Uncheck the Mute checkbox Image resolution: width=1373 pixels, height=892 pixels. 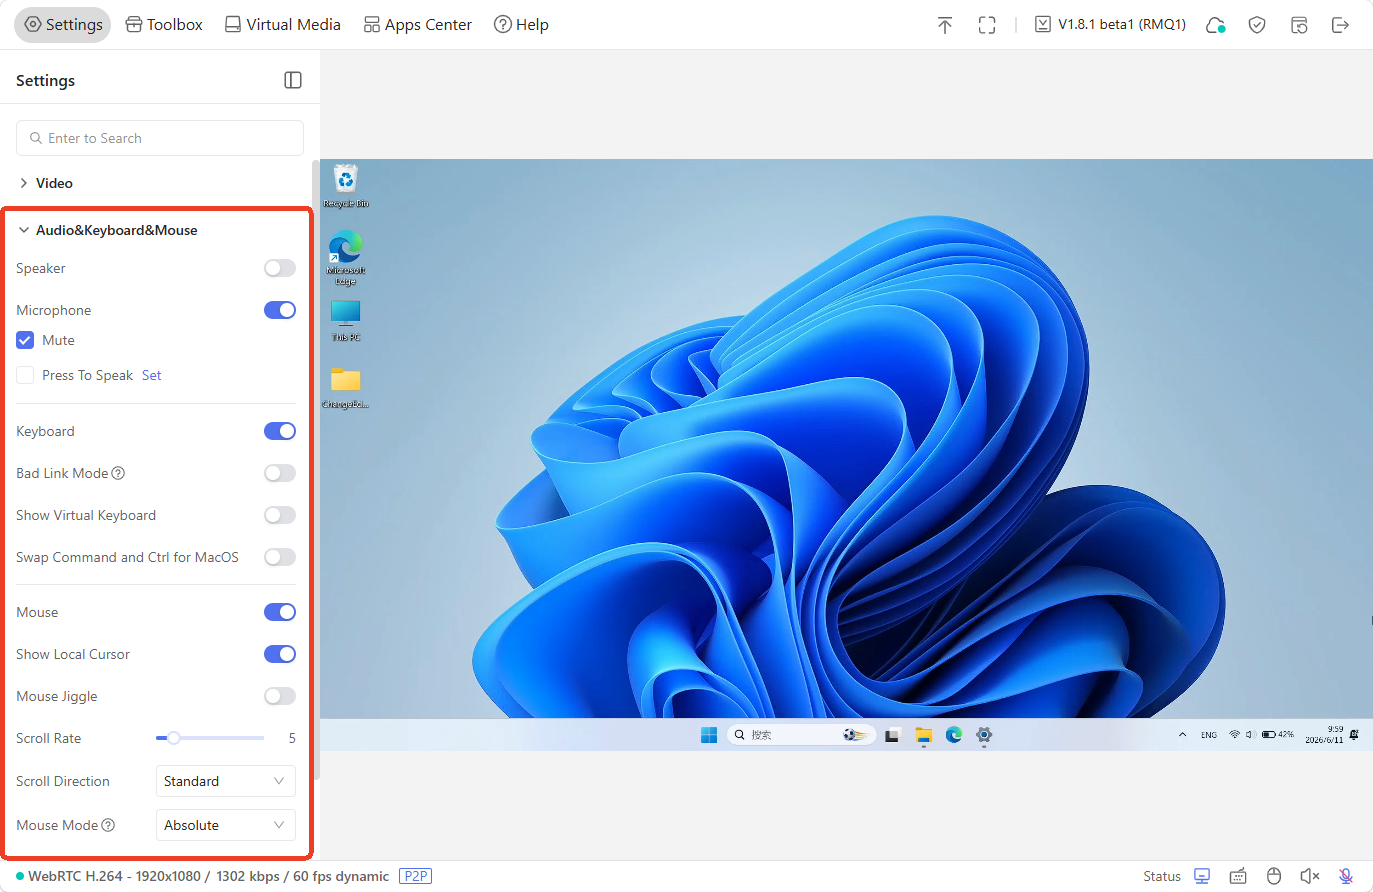pos(25,340)
